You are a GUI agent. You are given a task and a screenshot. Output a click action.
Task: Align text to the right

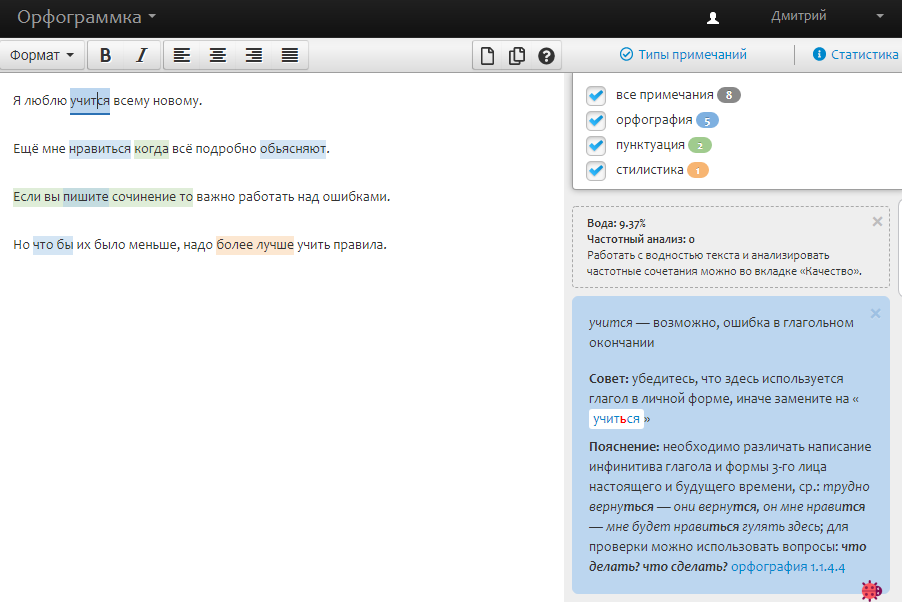254,55
